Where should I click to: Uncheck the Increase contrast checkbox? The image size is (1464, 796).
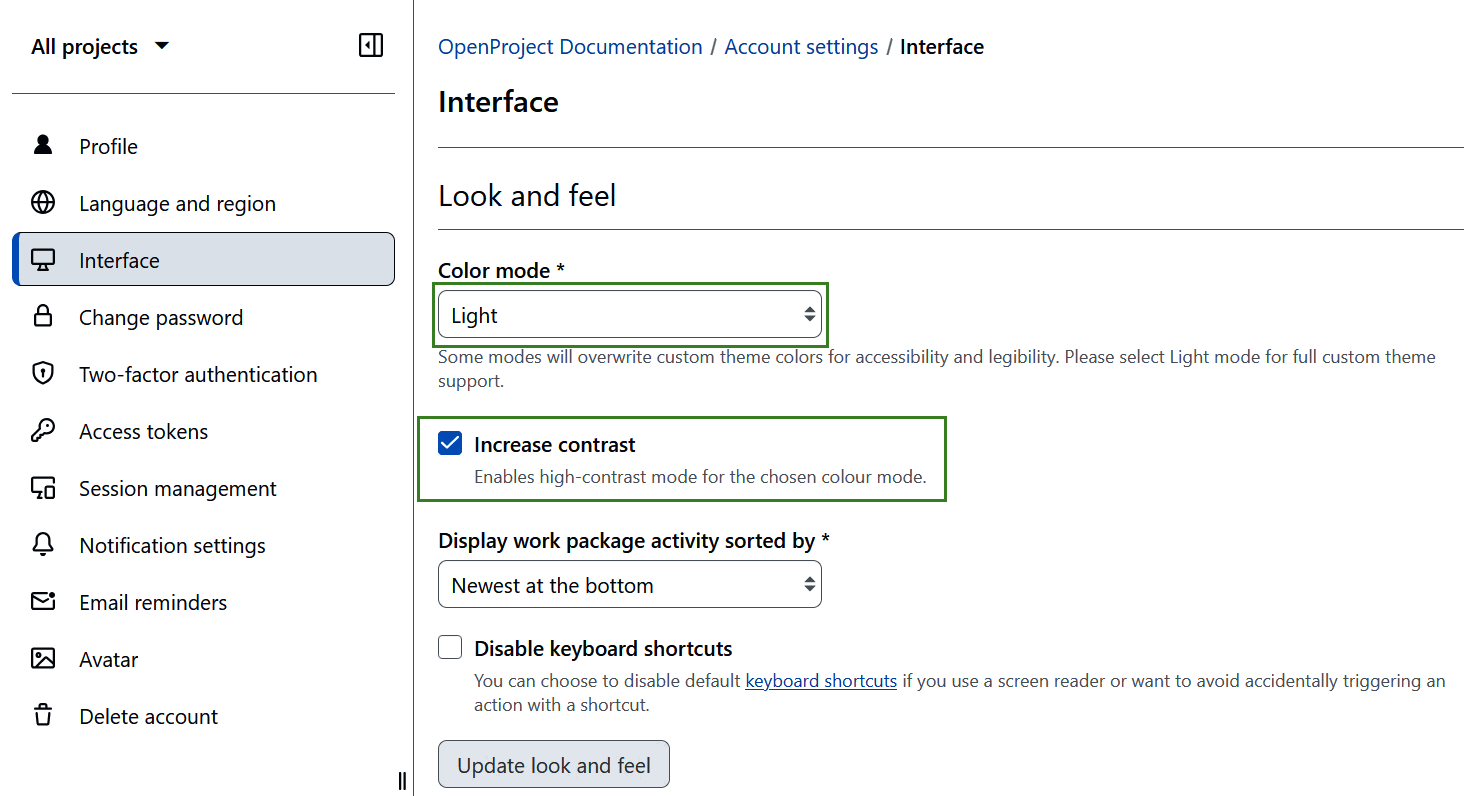tap(450, 443)
